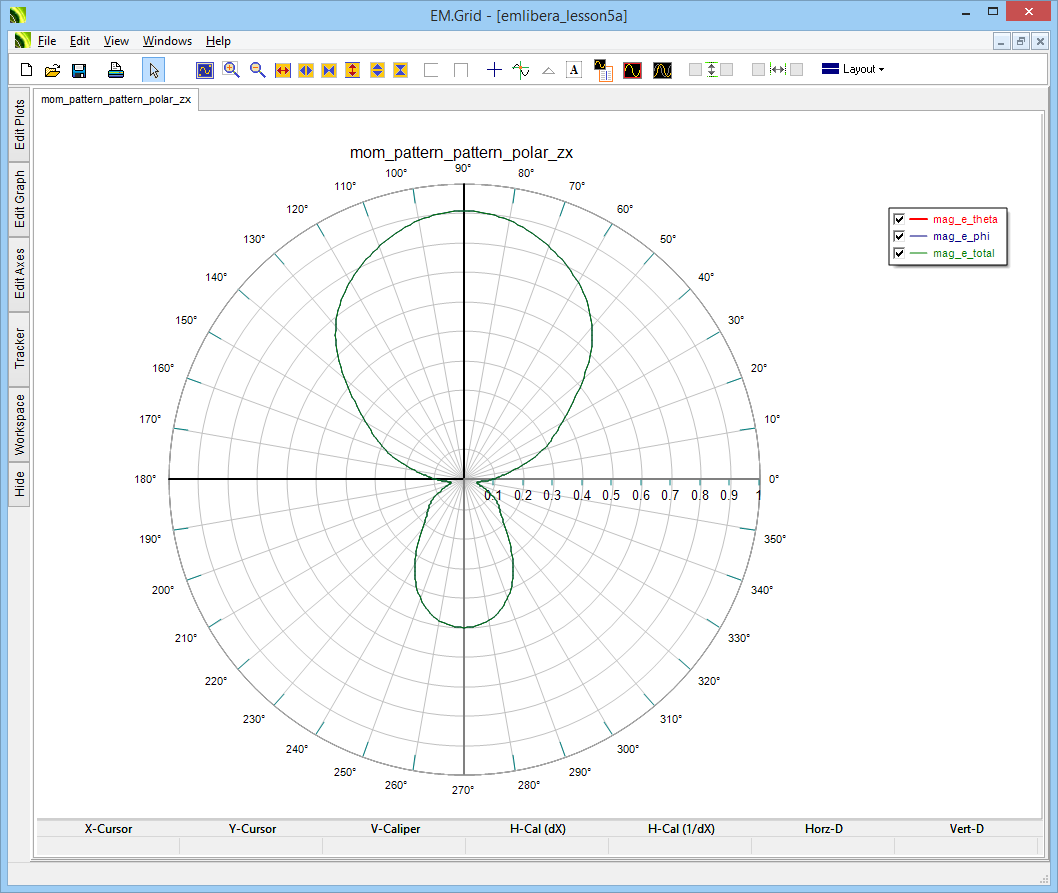
Task: Click the Hide side button
Action: (x=19, y=485)
